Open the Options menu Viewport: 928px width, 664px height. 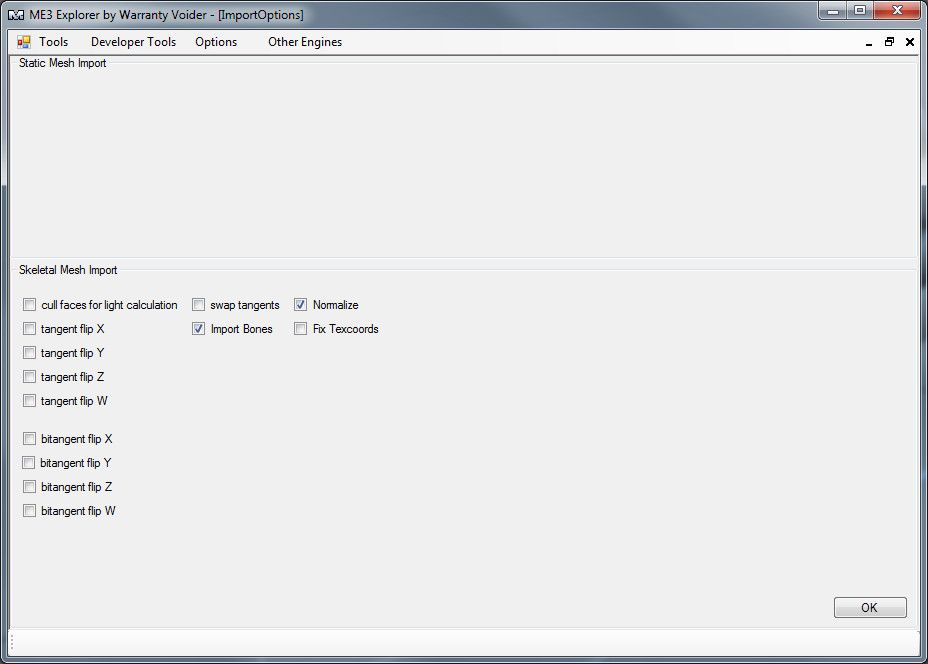[x=216, y=42]
